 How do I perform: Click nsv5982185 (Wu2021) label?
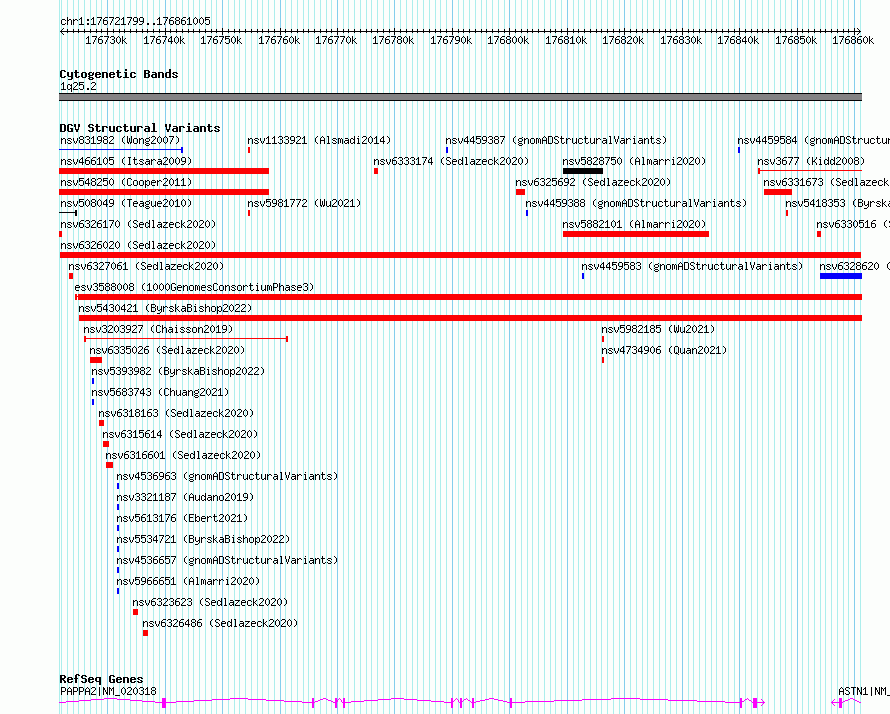[658, 329]
